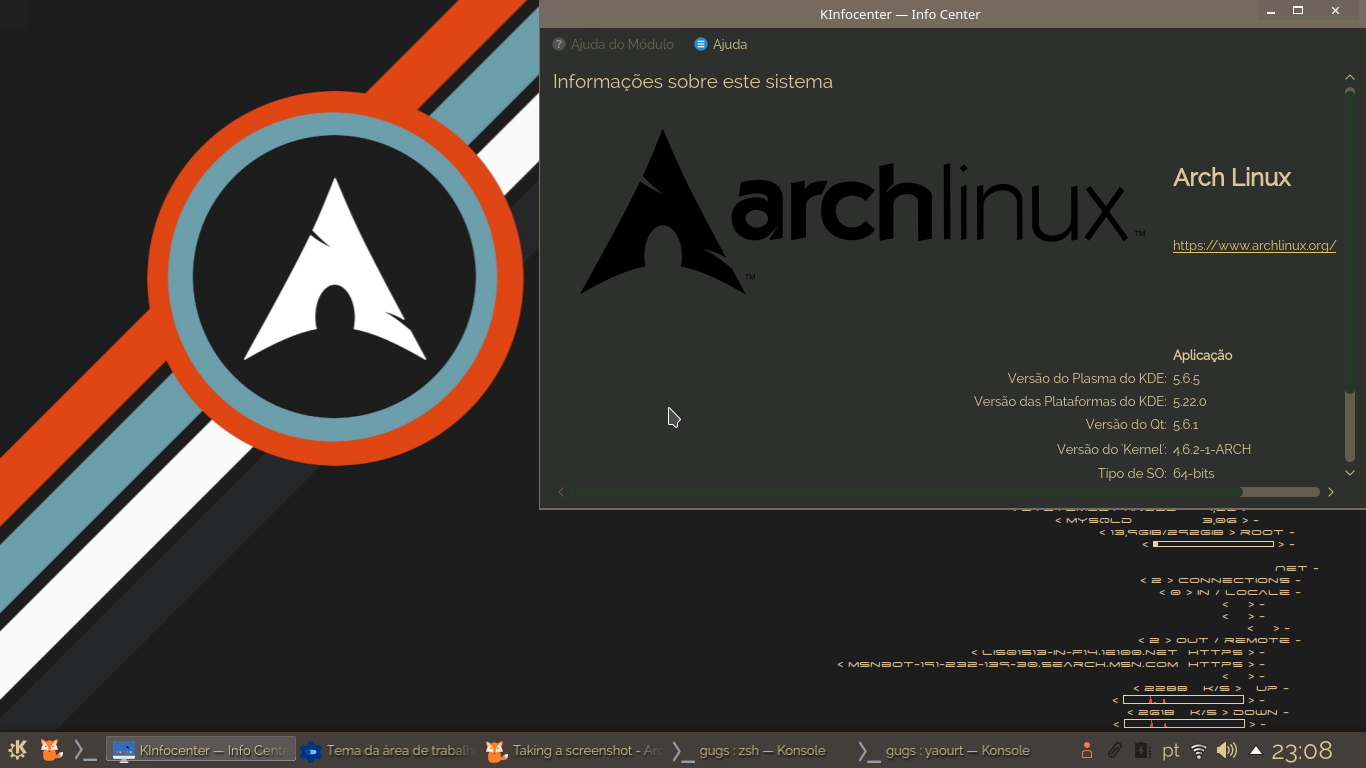
Task: Switch to the KInfocenter taskbar entry
Action: [201, 750]
